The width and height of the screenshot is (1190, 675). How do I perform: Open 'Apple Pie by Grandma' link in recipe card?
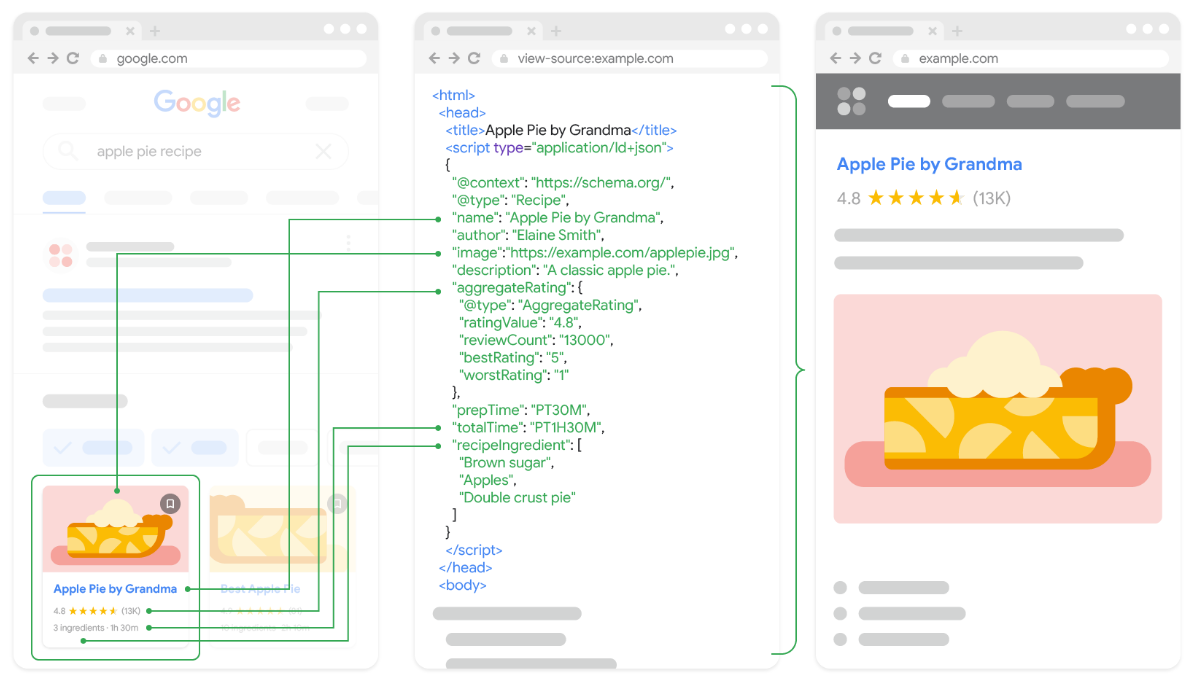coord(115,589)
